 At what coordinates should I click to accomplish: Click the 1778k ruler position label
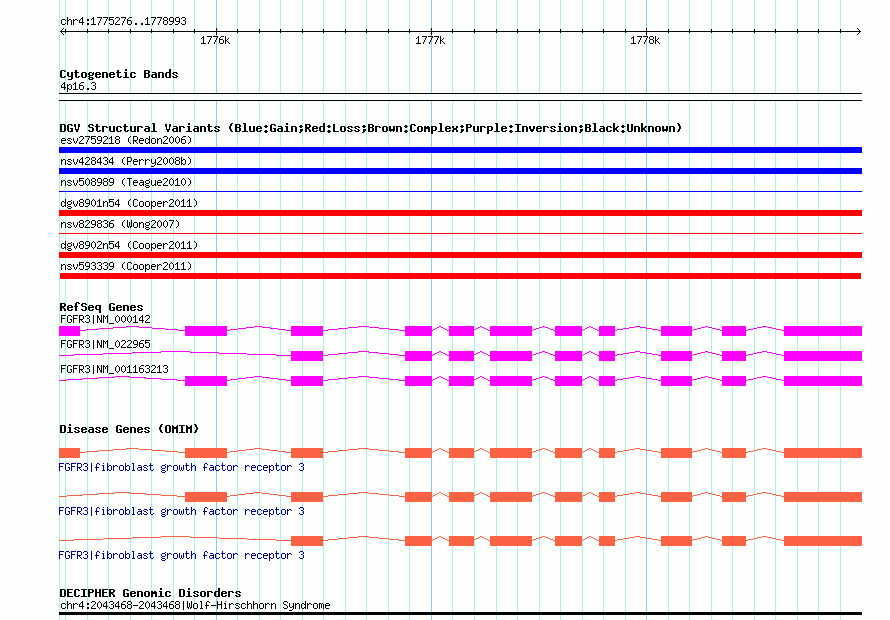[x=645, y=40]
